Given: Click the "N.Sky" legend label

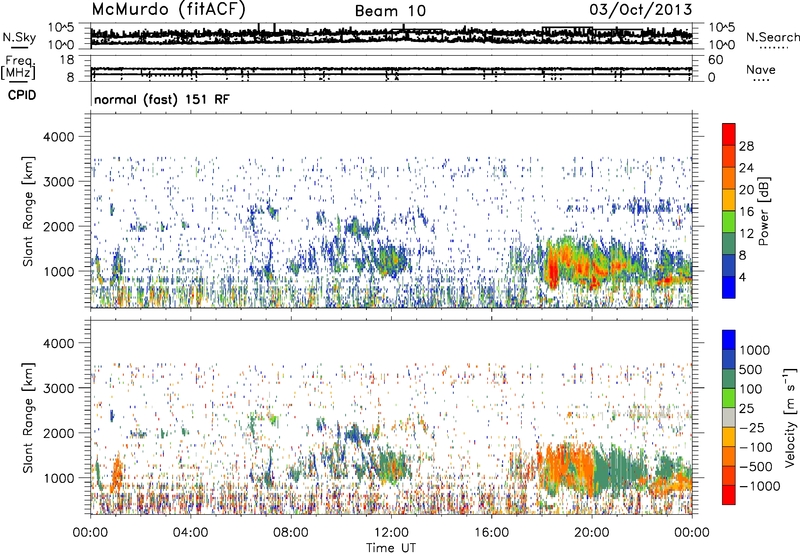Looking at the screenshot, I should tap(19, 37).
